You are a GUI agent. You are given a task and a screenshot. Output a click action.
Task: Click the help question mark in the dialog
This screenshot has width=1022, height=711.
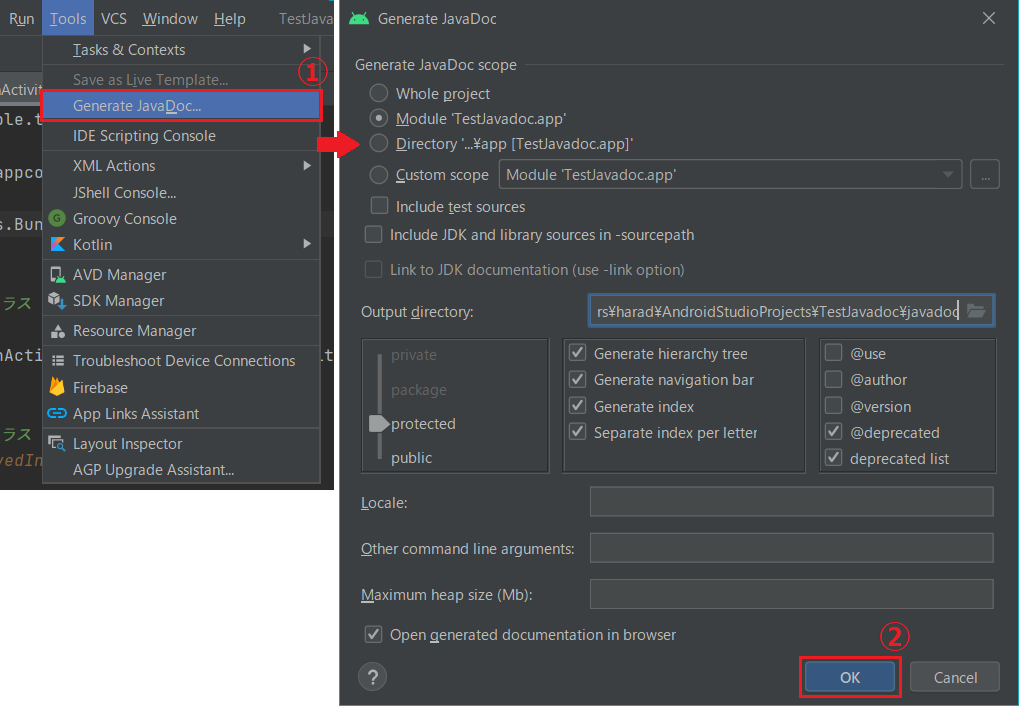(x=372, y=677)
